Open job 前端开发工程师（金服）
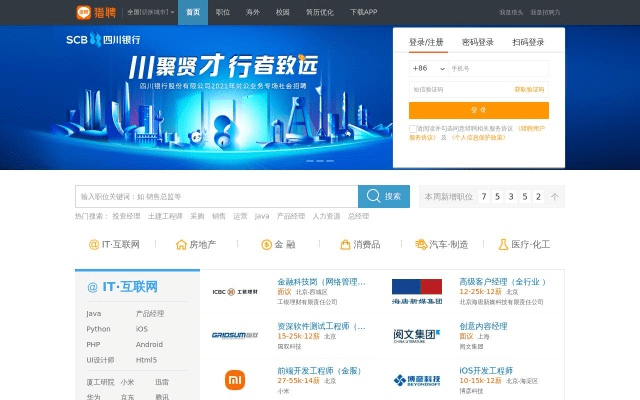This screenshot has height=400, width=640. tap(319, 371)
